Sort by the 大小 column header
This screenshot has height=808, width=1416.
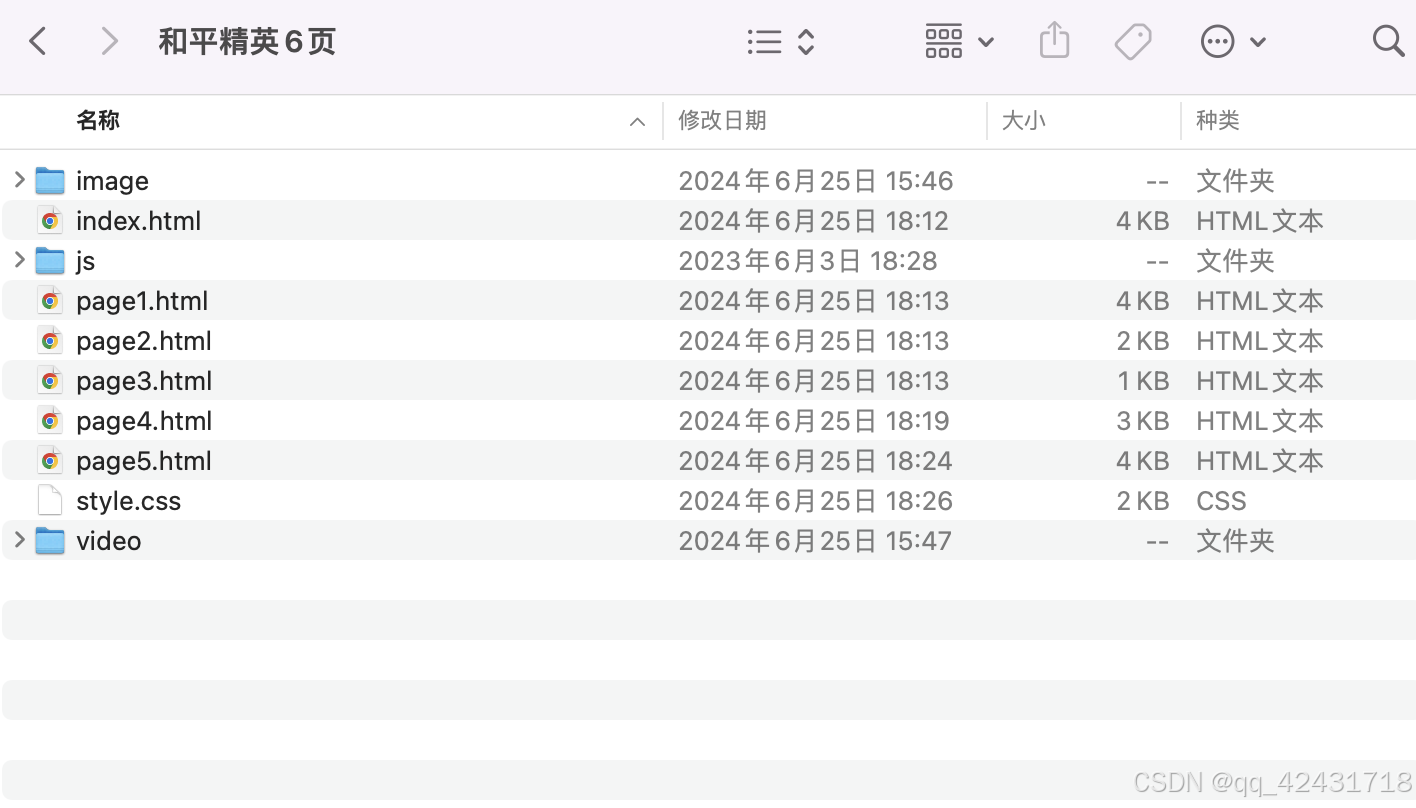click(1023, 121)
